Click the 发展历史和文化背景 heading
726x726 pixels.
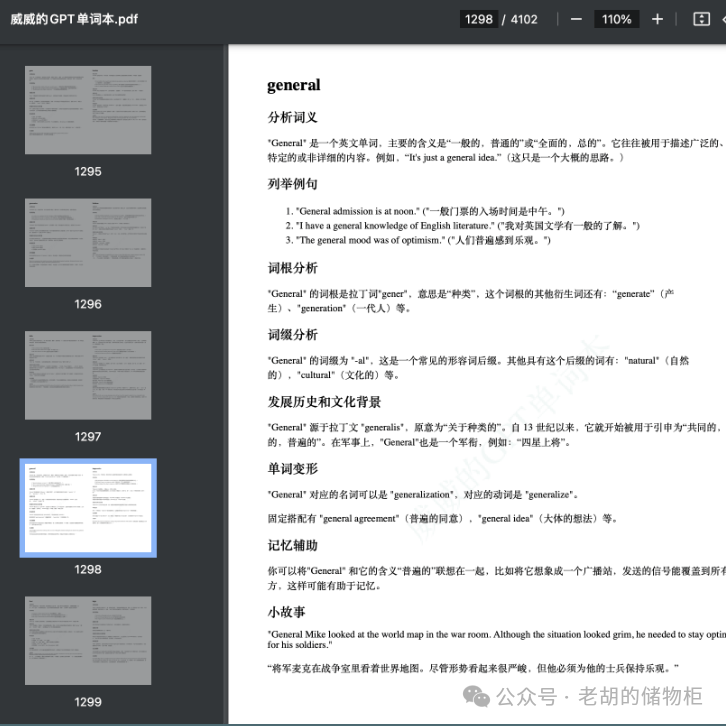(324, 401)
